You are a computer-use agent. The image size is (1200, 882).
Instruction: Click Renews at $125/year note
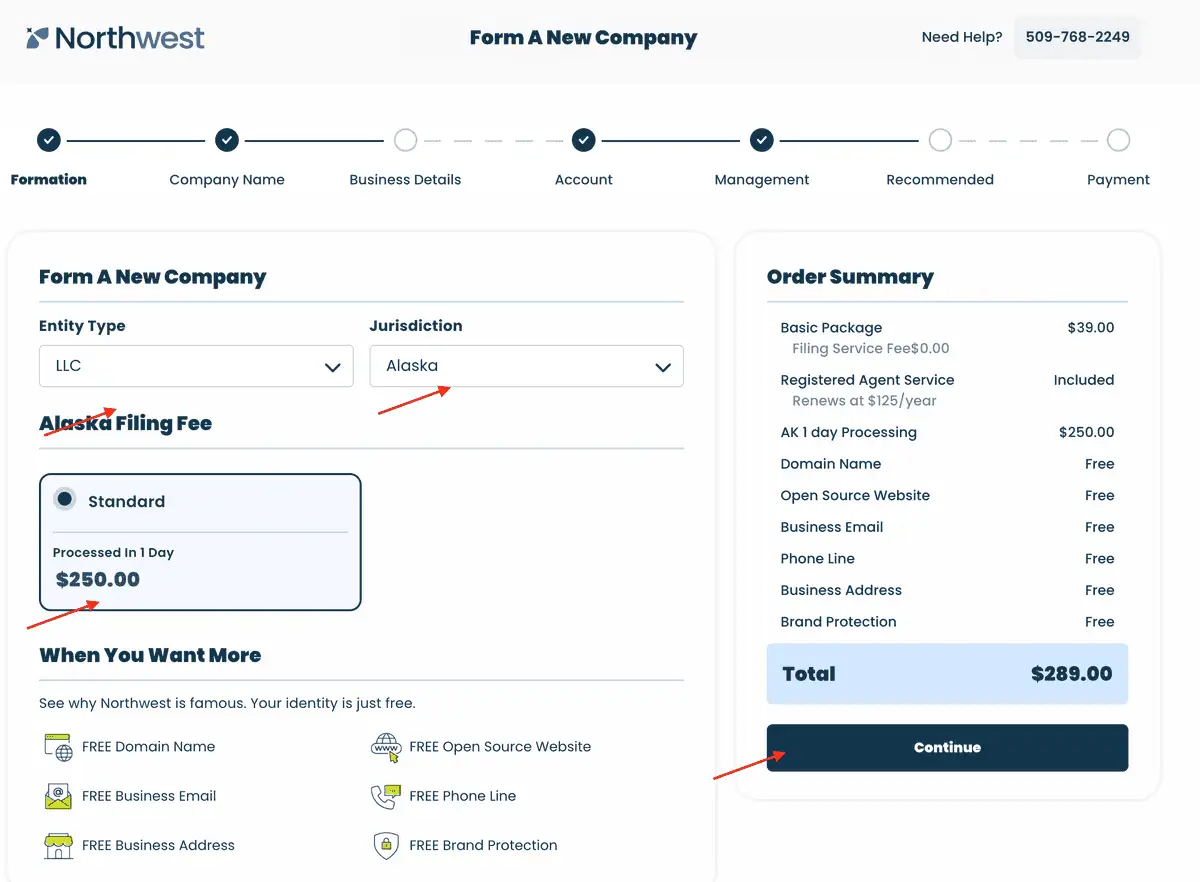pos(864,401)
